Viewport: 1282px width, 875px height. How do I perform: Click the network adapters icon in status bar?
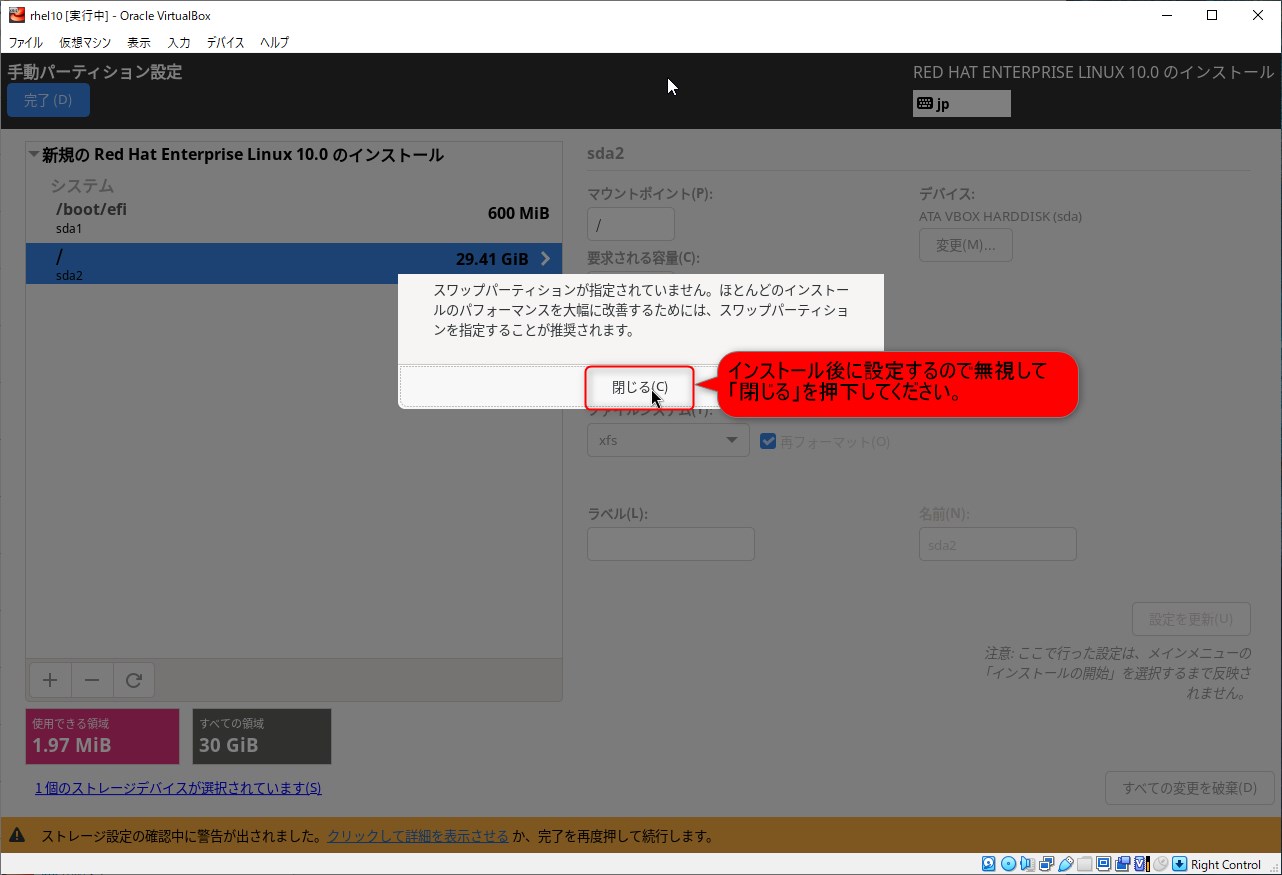[x=1047, y=864]
